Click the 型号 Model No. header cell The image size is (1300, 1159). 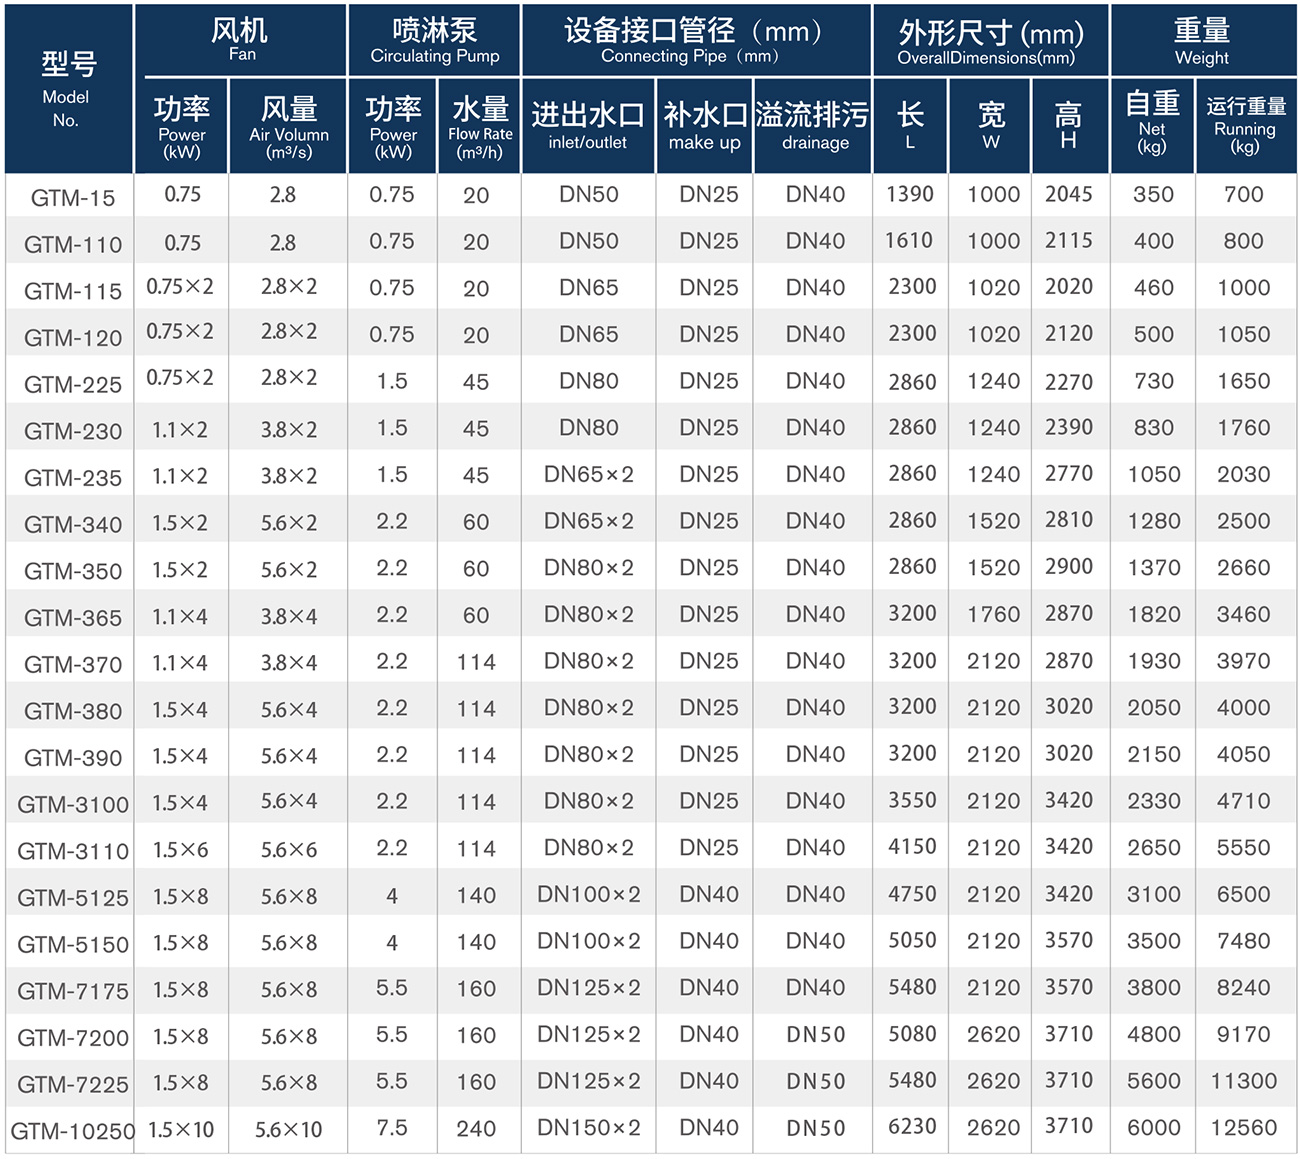pyautogui.click(x=68, y=89)
